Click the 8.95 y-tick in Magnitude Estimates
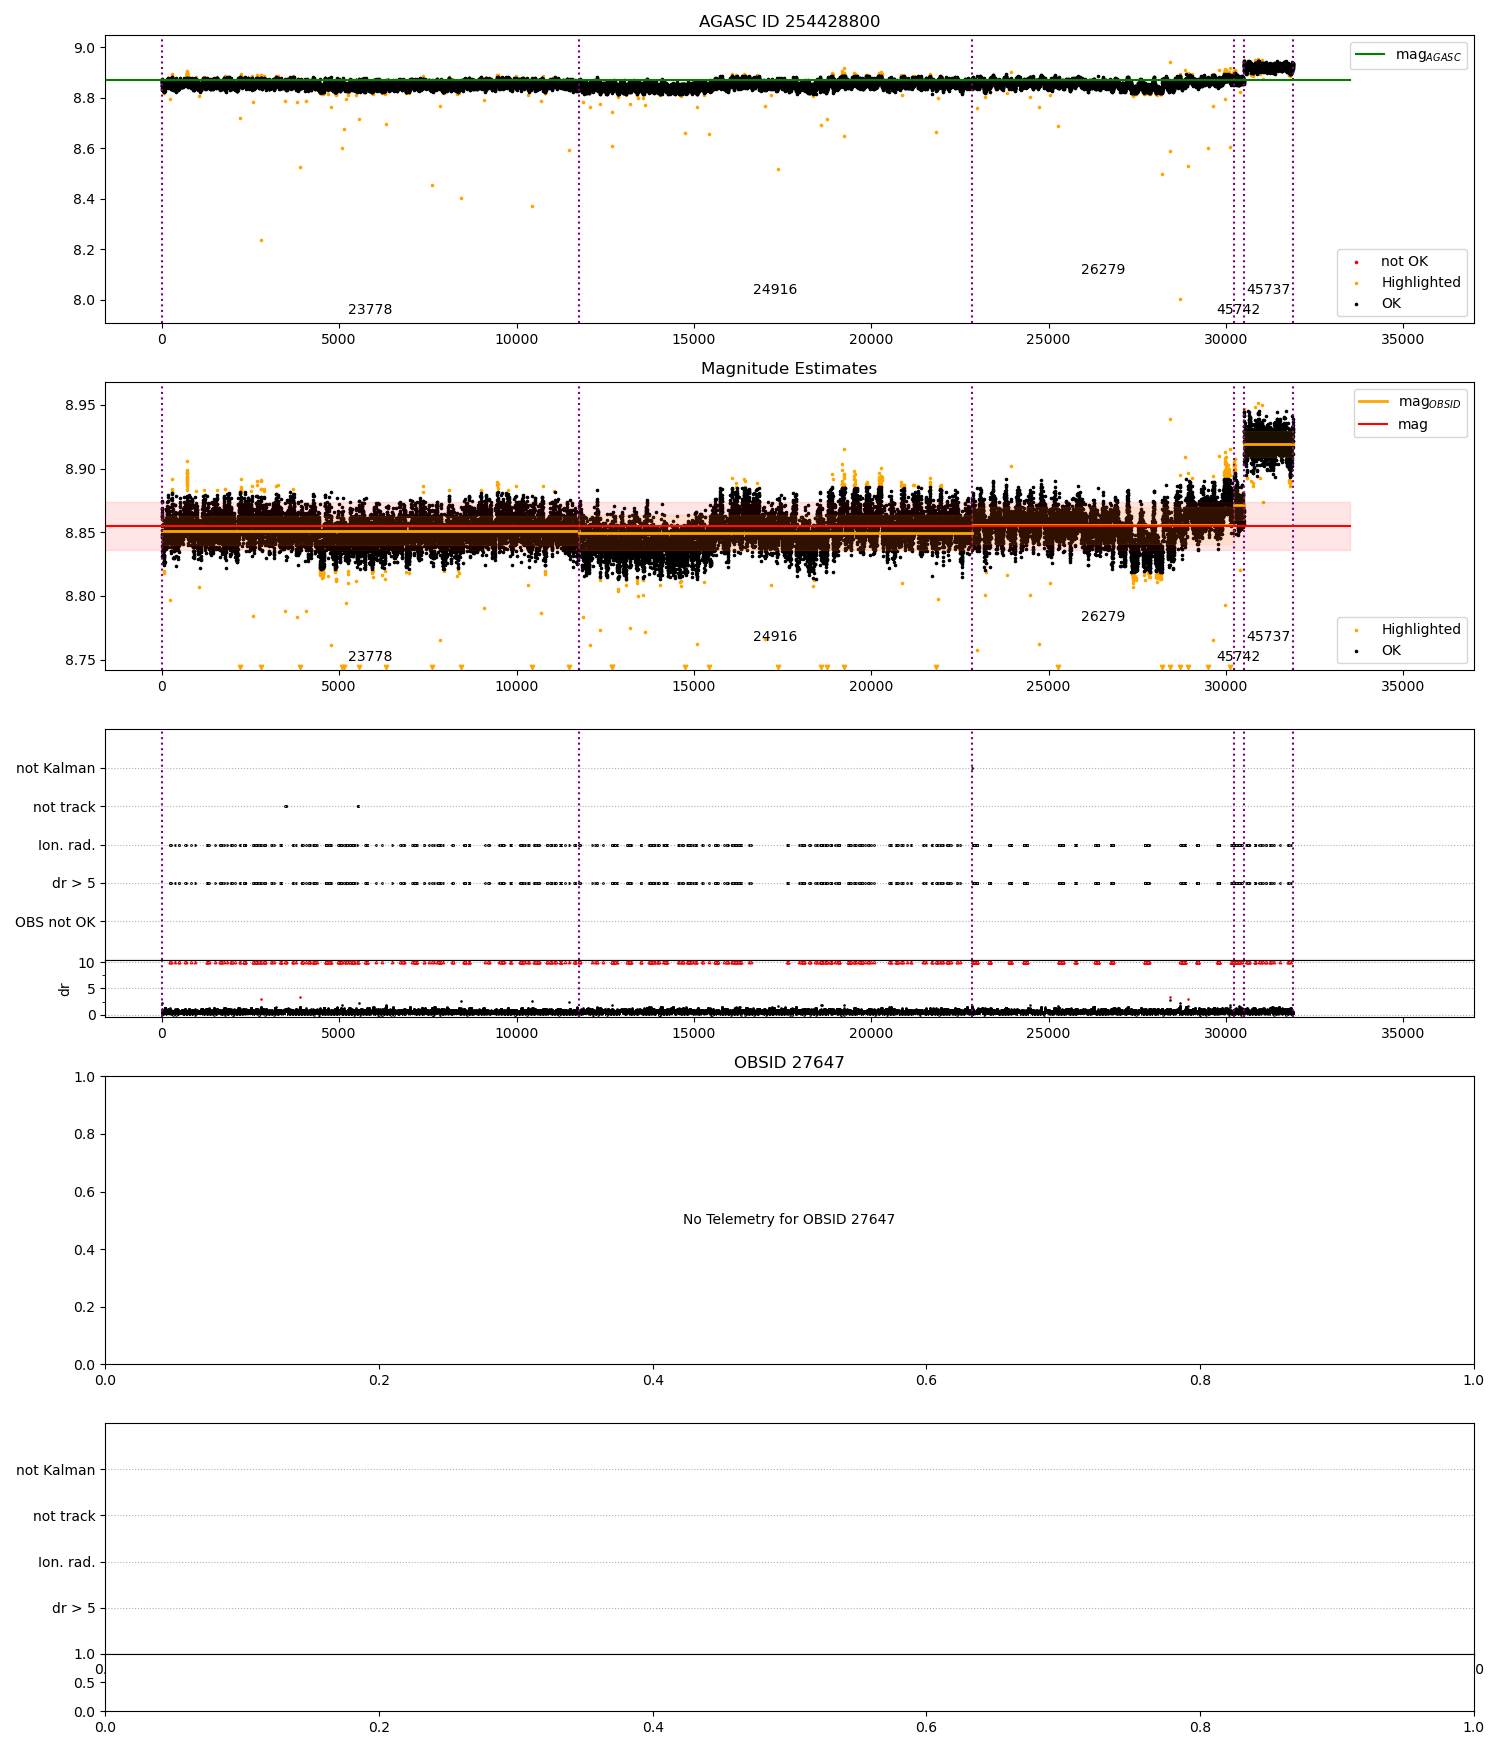 click(81, 406)
